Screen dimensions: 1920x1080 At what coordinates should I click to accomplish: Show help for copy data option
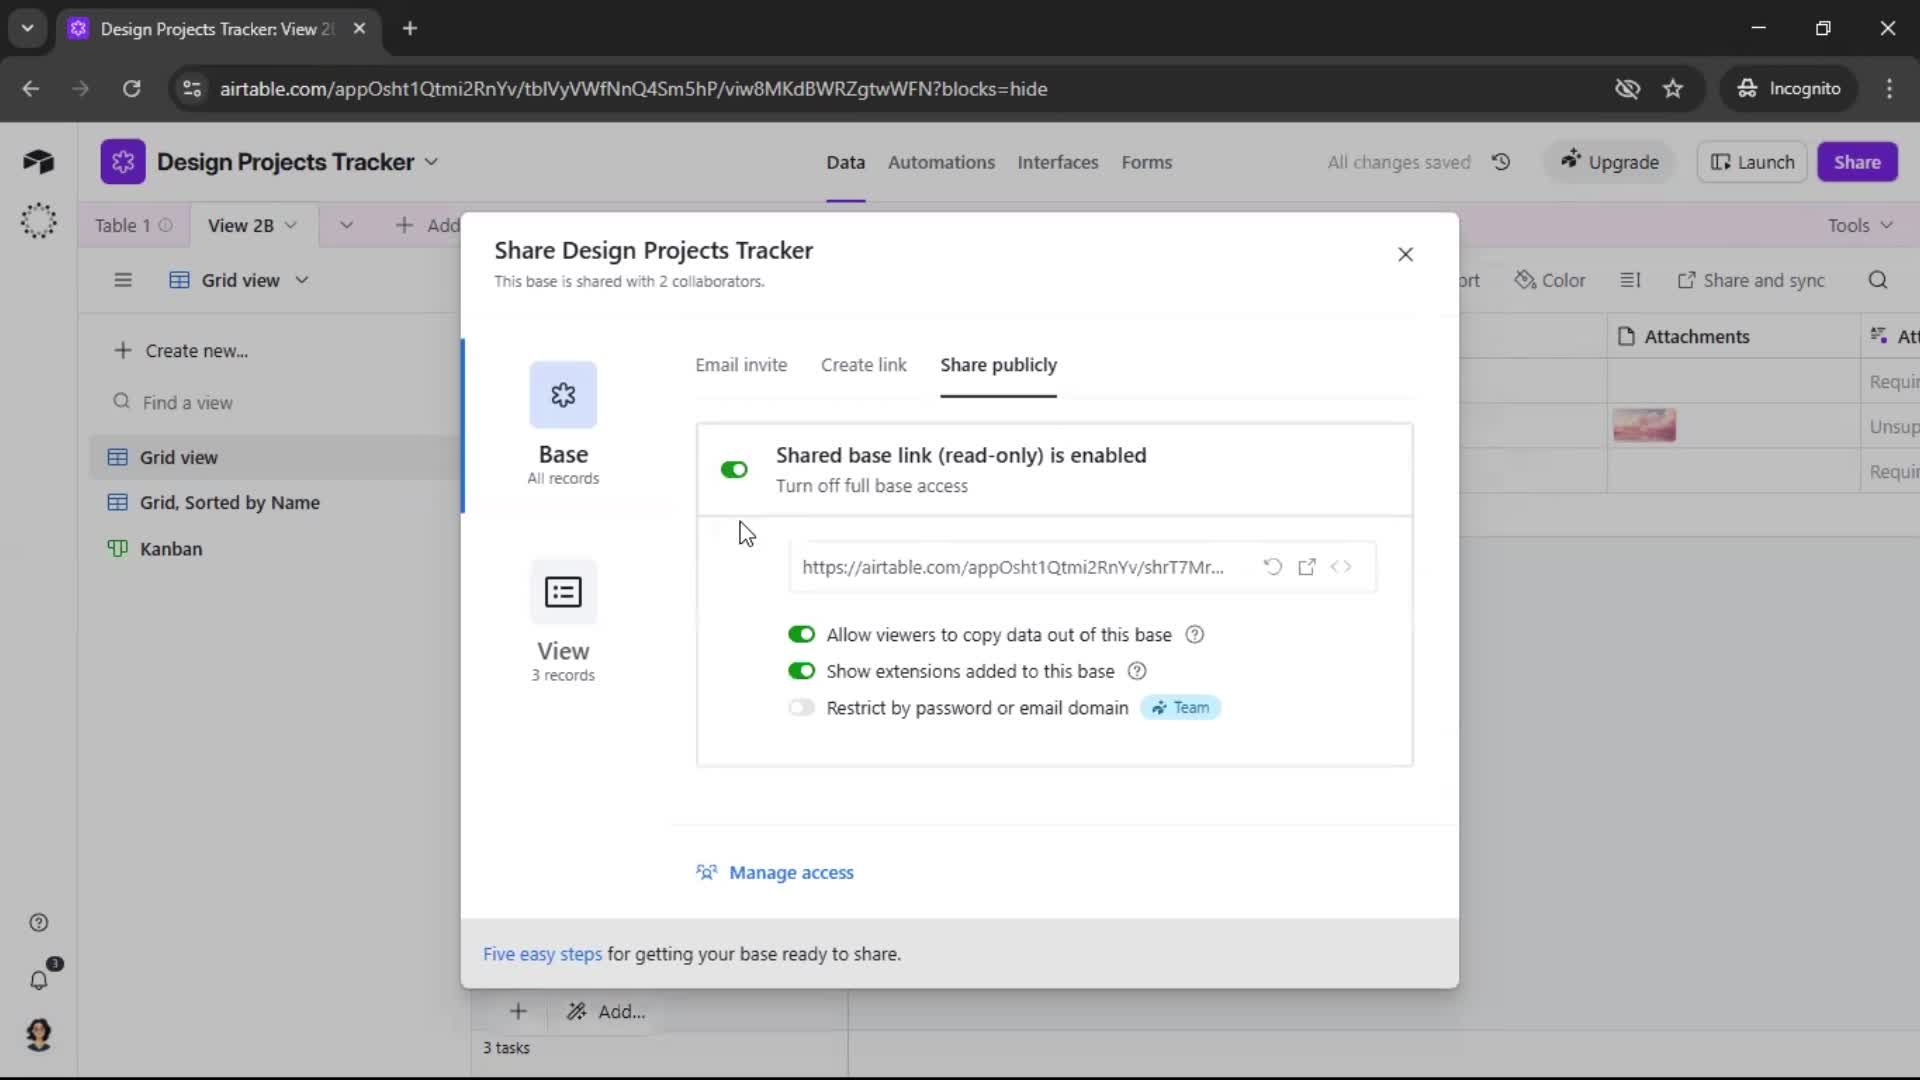coord(1194,635)
